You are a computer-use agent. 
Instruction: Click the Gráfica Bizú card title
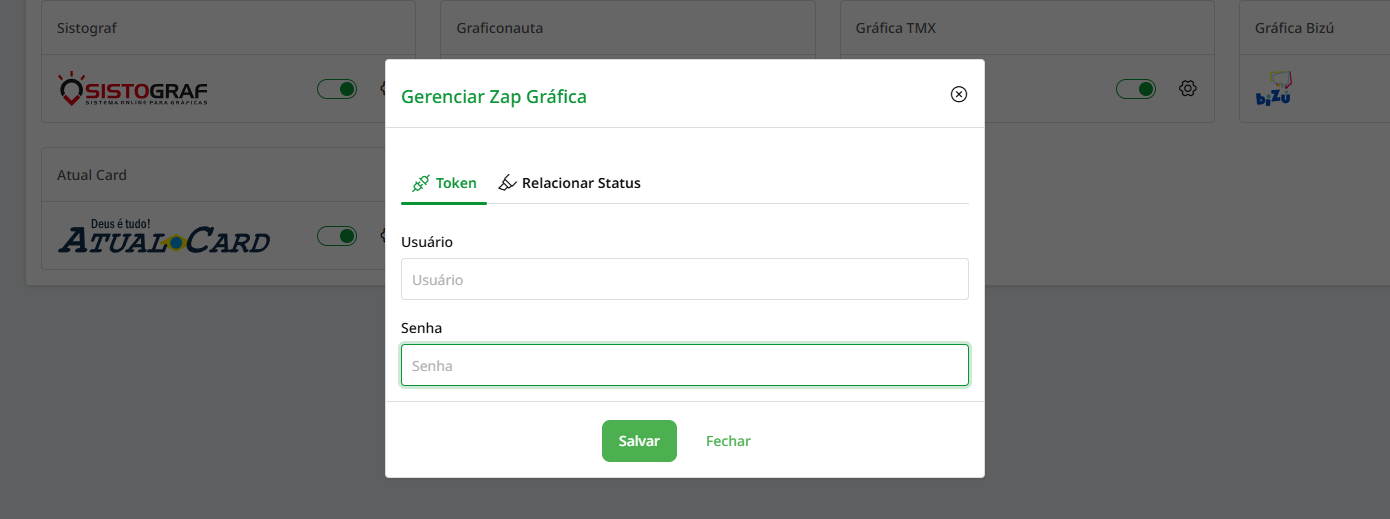1294,28
